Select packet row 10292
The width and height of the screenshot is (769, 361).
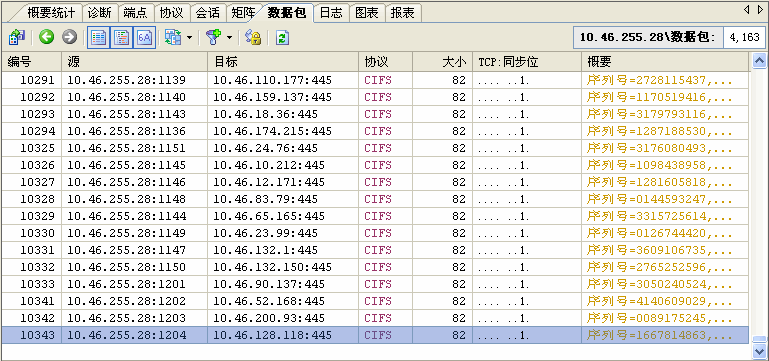[375, 97]
